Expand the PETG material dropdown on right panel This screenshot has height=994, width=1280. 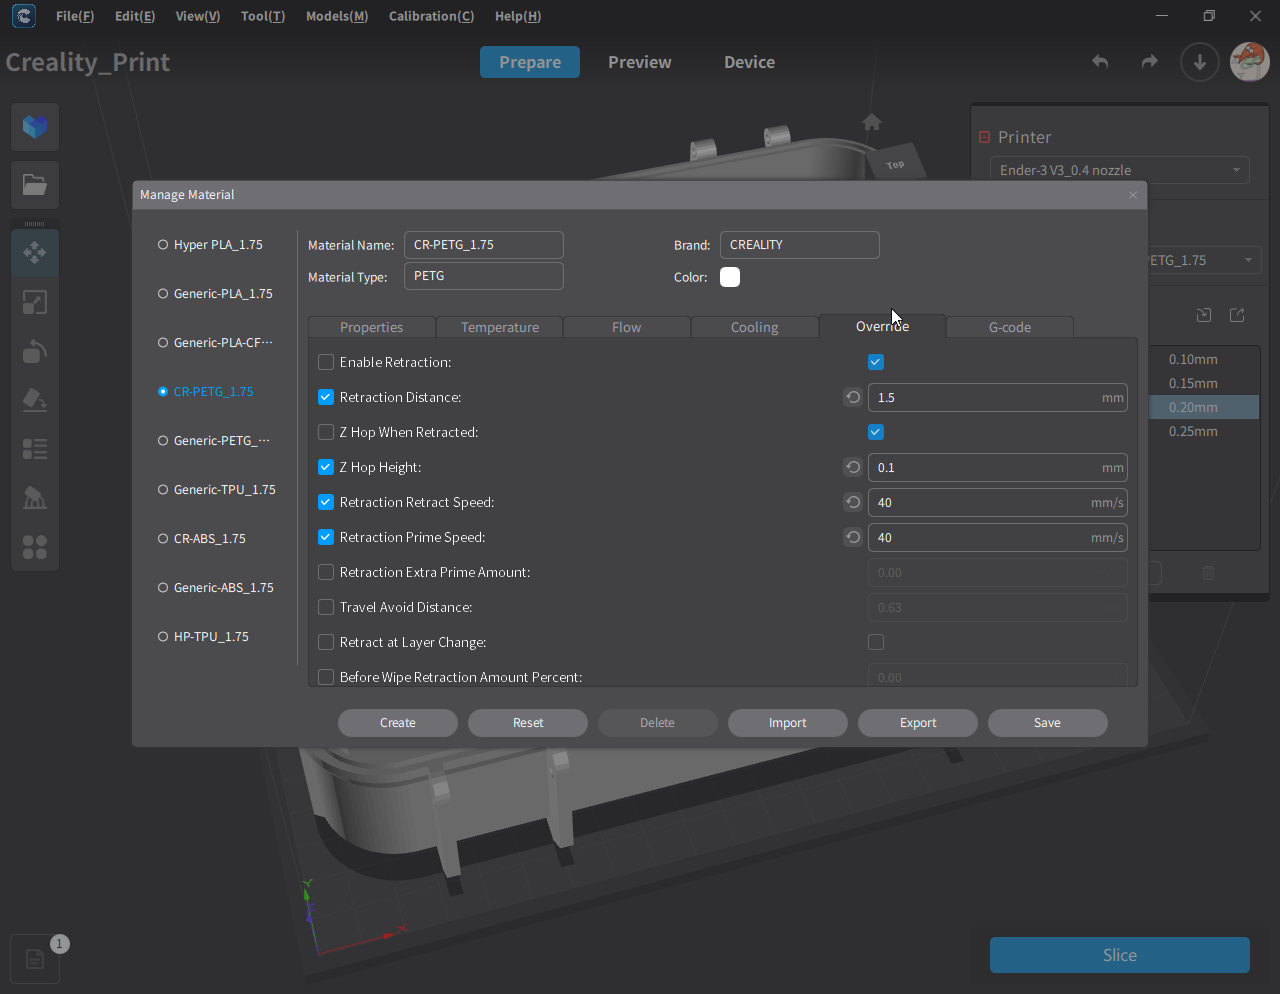coord(1247,260)
